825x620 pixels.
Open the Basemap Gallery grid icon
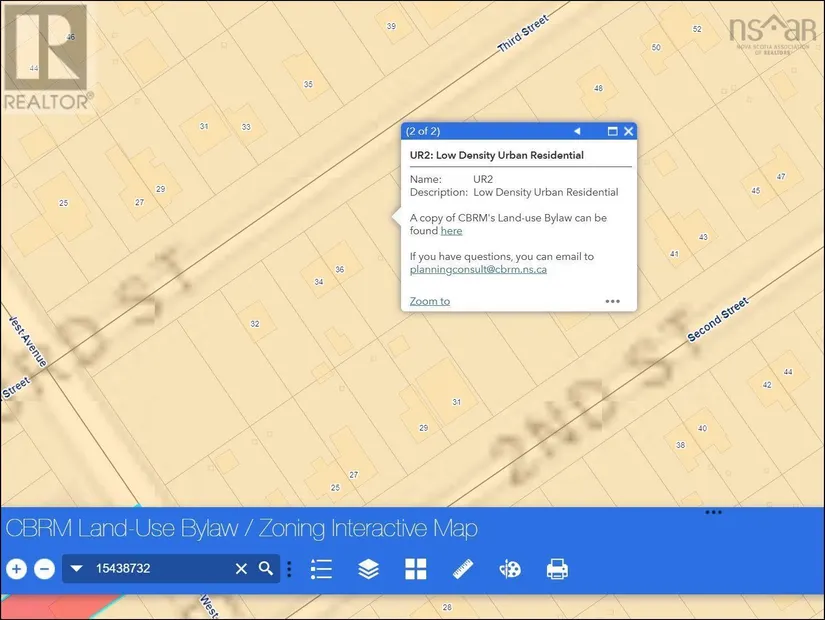pos(416,569)
